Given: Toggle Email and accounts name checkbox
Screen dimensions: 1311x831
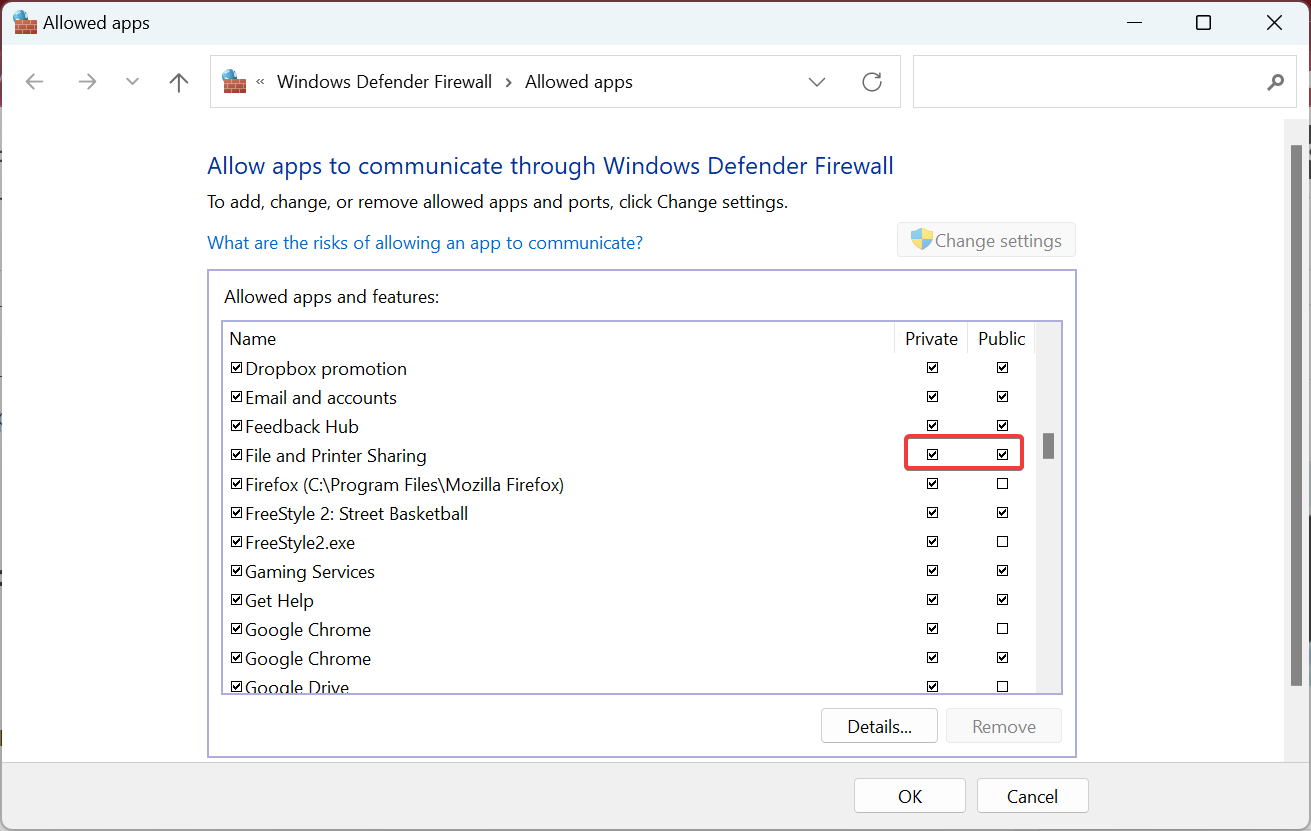Looking at the screenshot, I should (237, 398).
